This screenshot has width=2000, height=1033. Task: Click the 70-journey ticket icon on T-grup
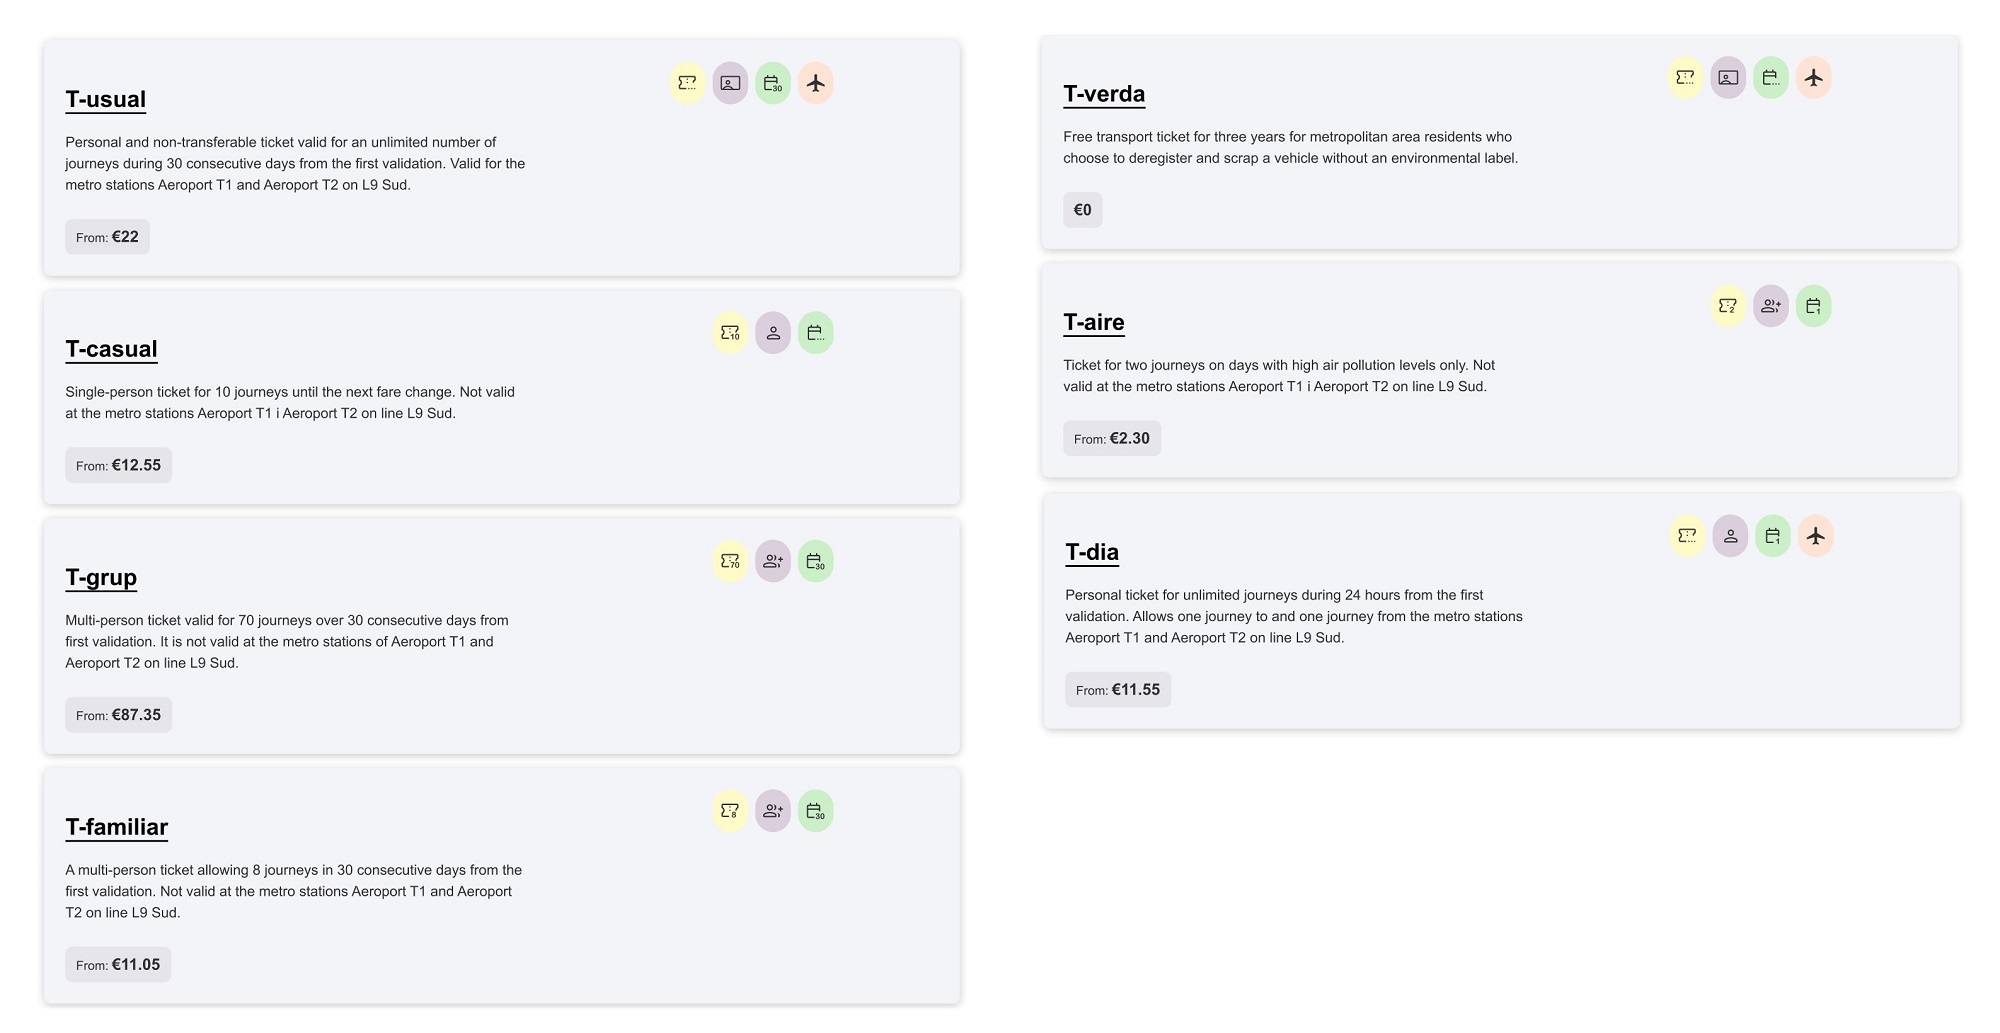tap(730, 561)
